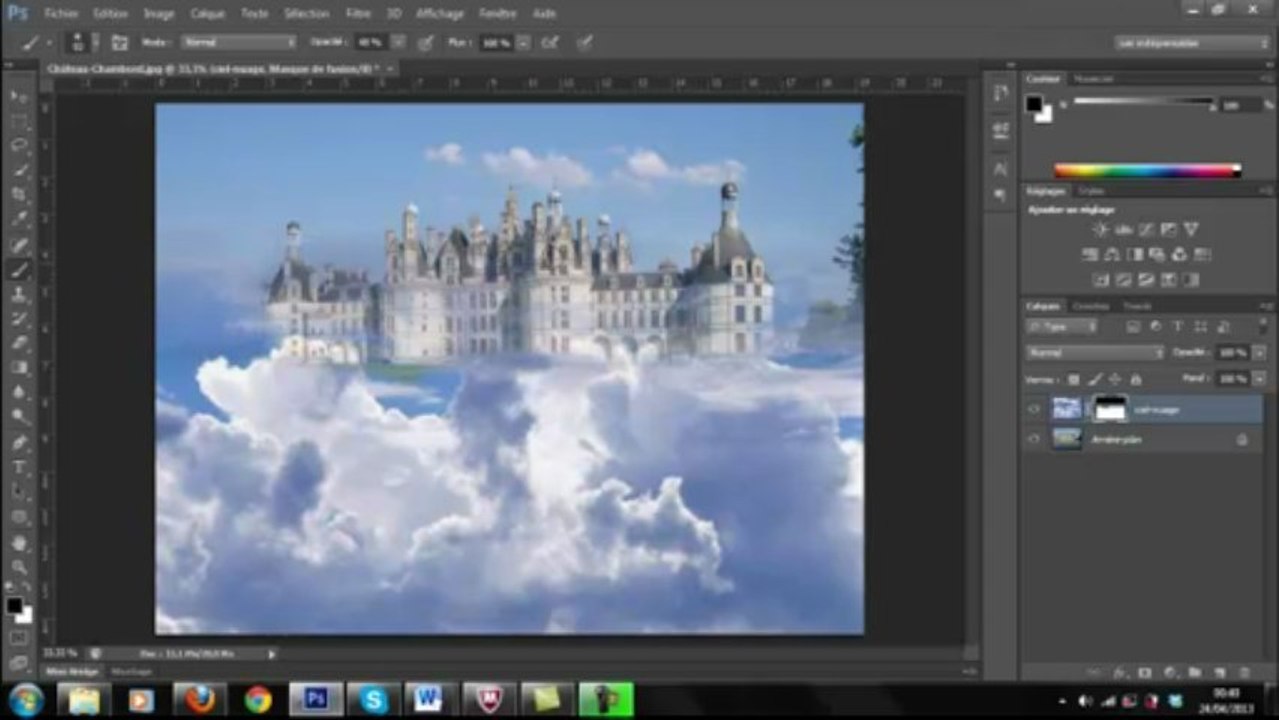
Task: Open the brush panel toggle in options bar
Action: coord(120,43)
